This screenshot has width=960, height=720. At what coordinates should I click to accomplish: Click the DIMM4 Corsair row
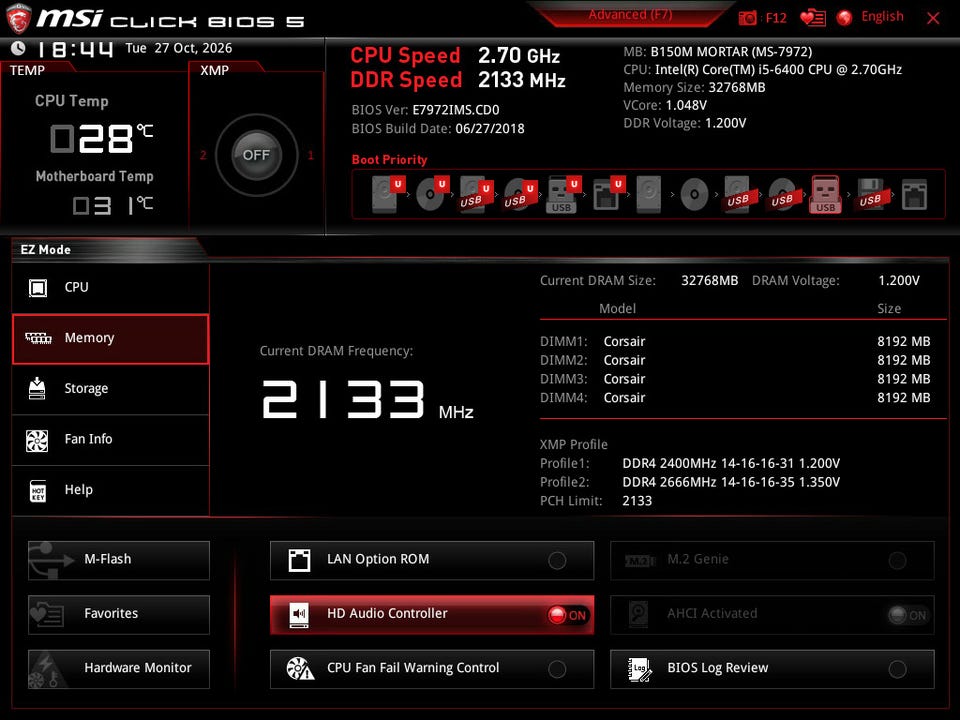tap(735, 398)
